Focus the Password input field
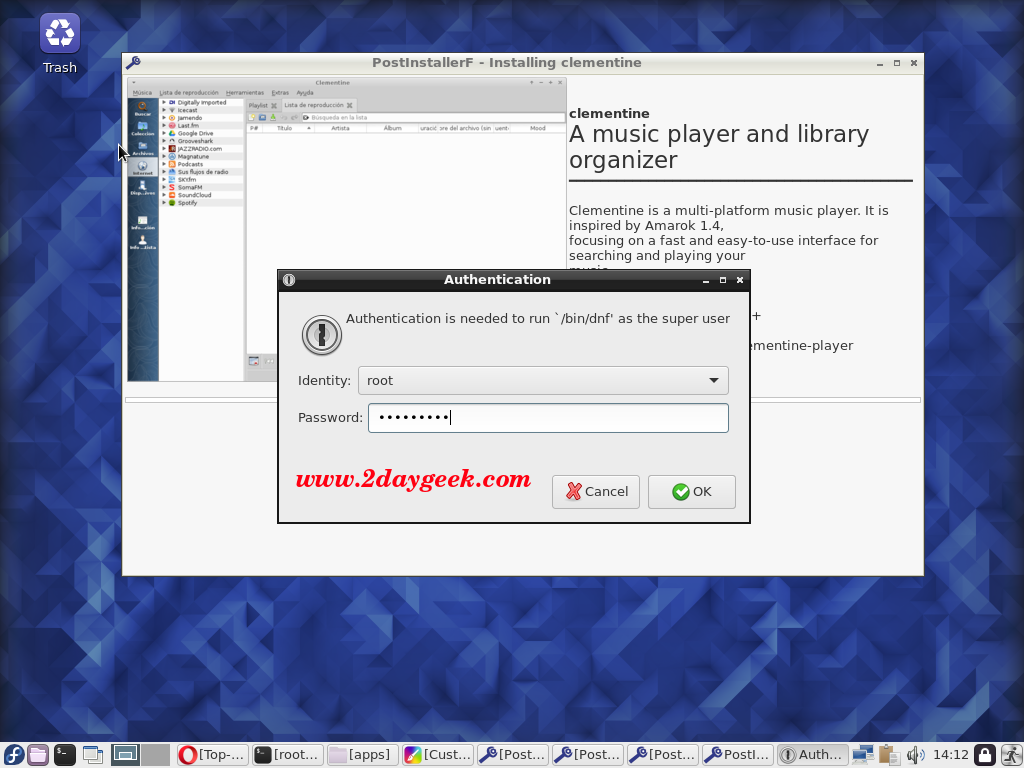Screen dimensions: 1024x768 pyautogui.click(x=549, y=418)
